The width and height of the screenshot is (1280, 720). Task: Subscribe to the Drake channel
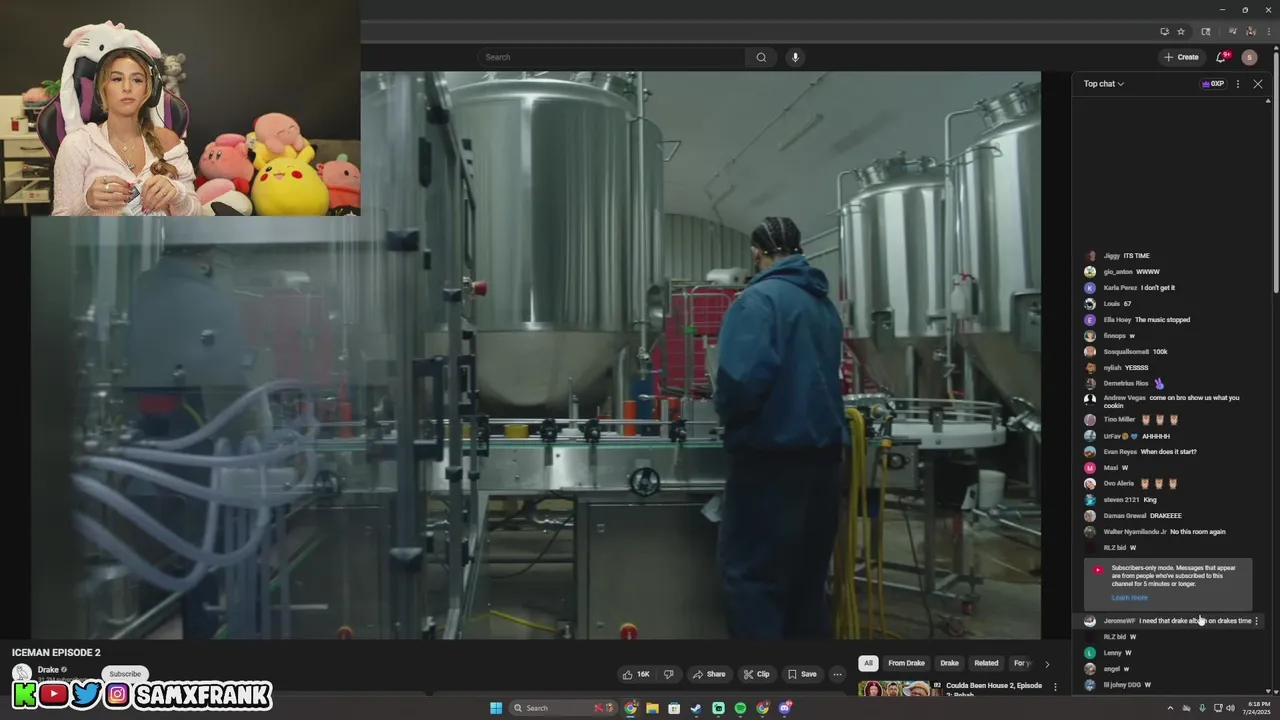(x=125, y=674)
